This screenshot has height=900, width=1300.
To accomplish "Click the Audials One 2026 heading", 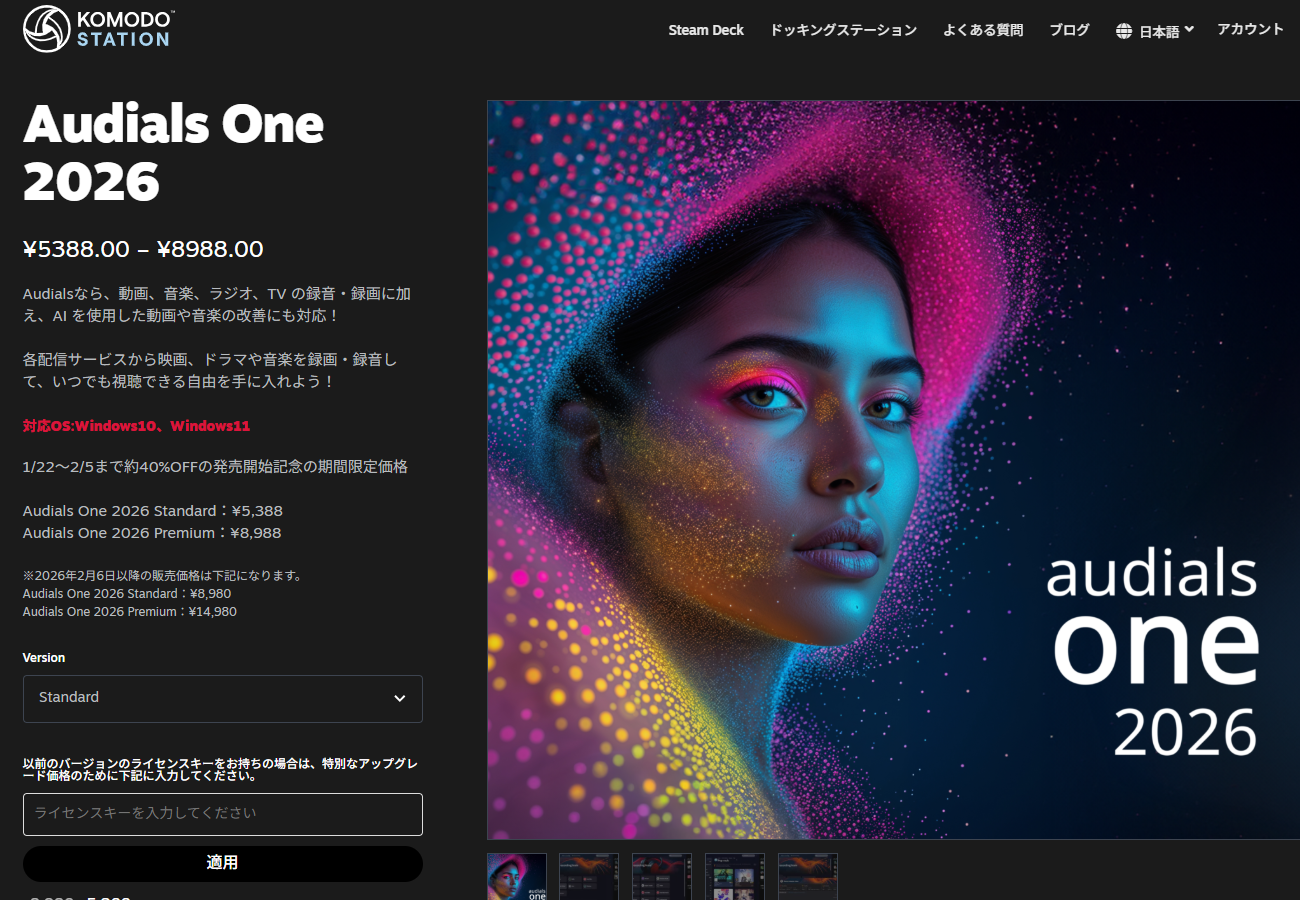I will [174, 153].
